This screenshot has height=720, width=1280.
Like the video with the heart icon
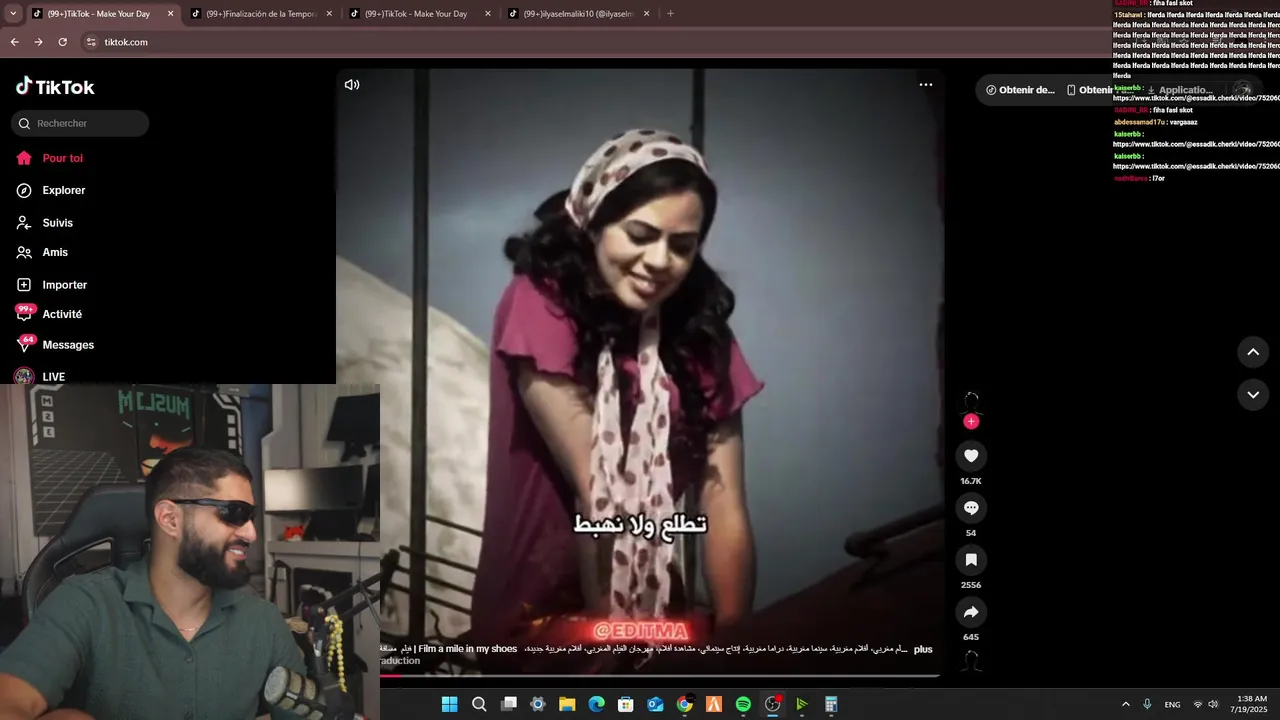(x=971, y=456)
